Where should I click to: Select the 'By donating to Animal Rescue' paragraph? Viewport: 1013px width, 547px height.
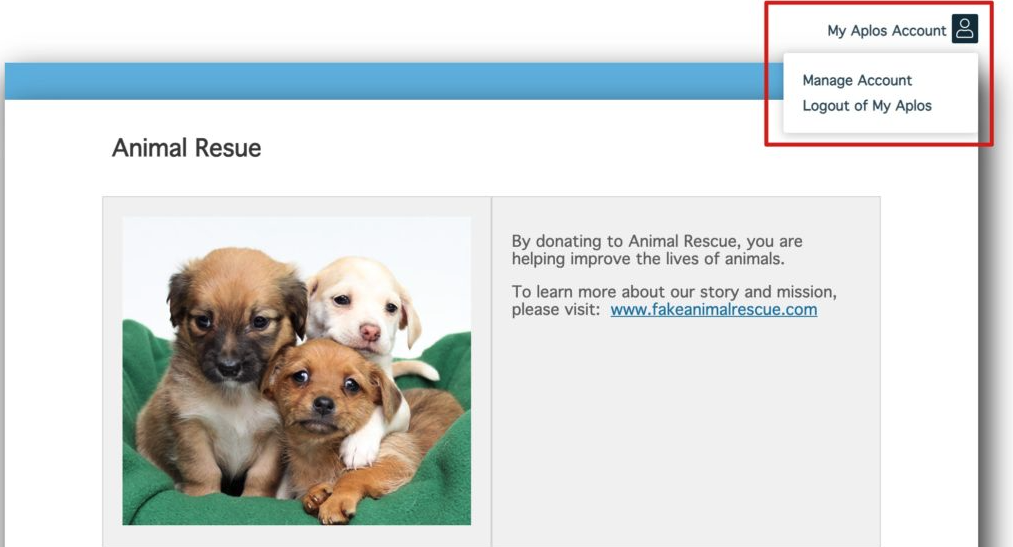(657, 250)
